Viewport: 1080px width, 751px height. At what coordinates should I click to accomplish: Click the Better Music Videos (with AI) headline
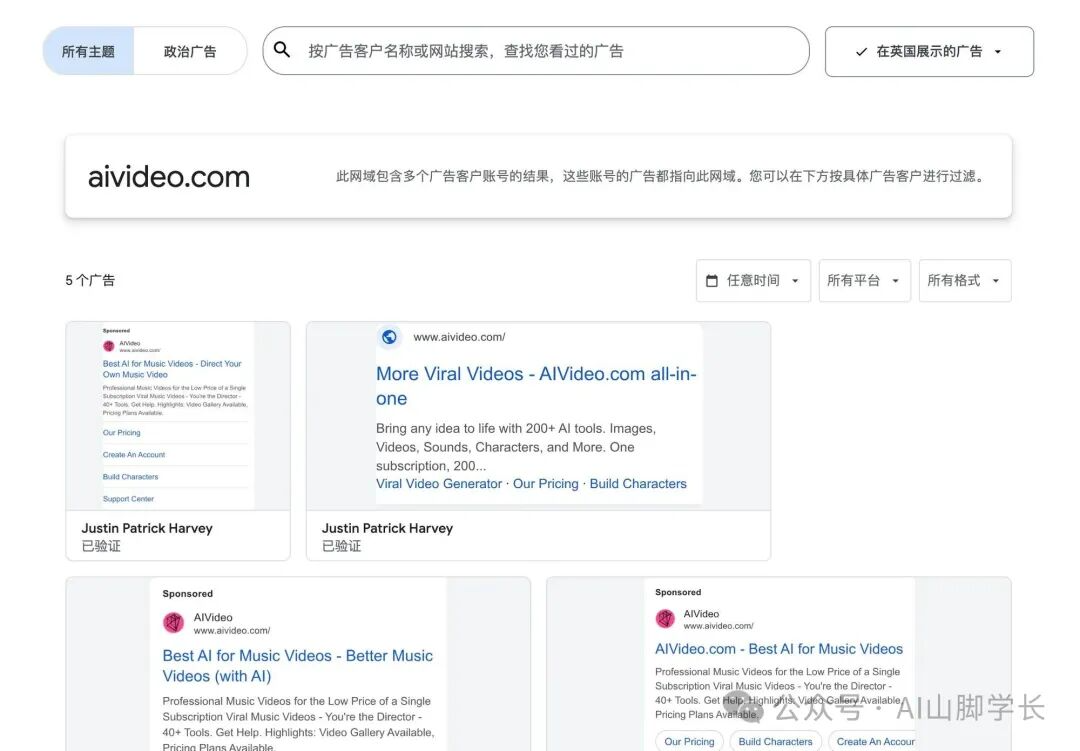coord(298,666)
